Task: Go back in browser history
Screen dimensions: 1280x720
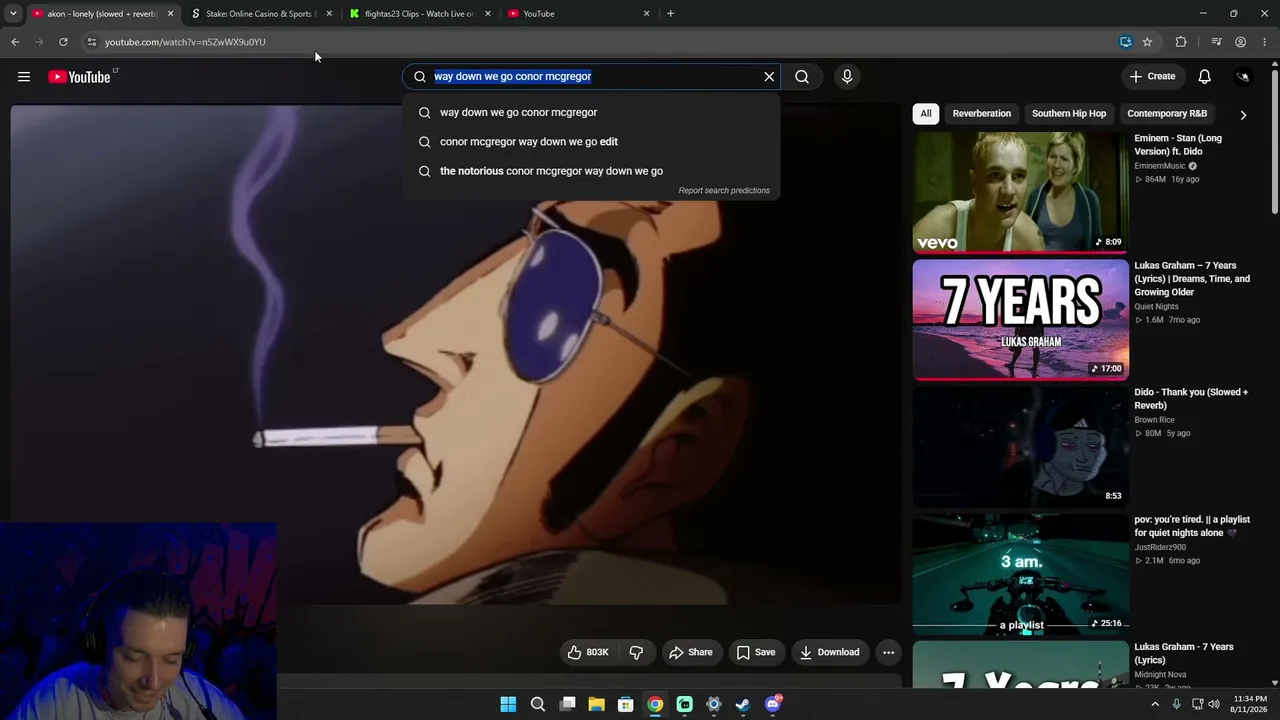Action: tap(15, 42)
